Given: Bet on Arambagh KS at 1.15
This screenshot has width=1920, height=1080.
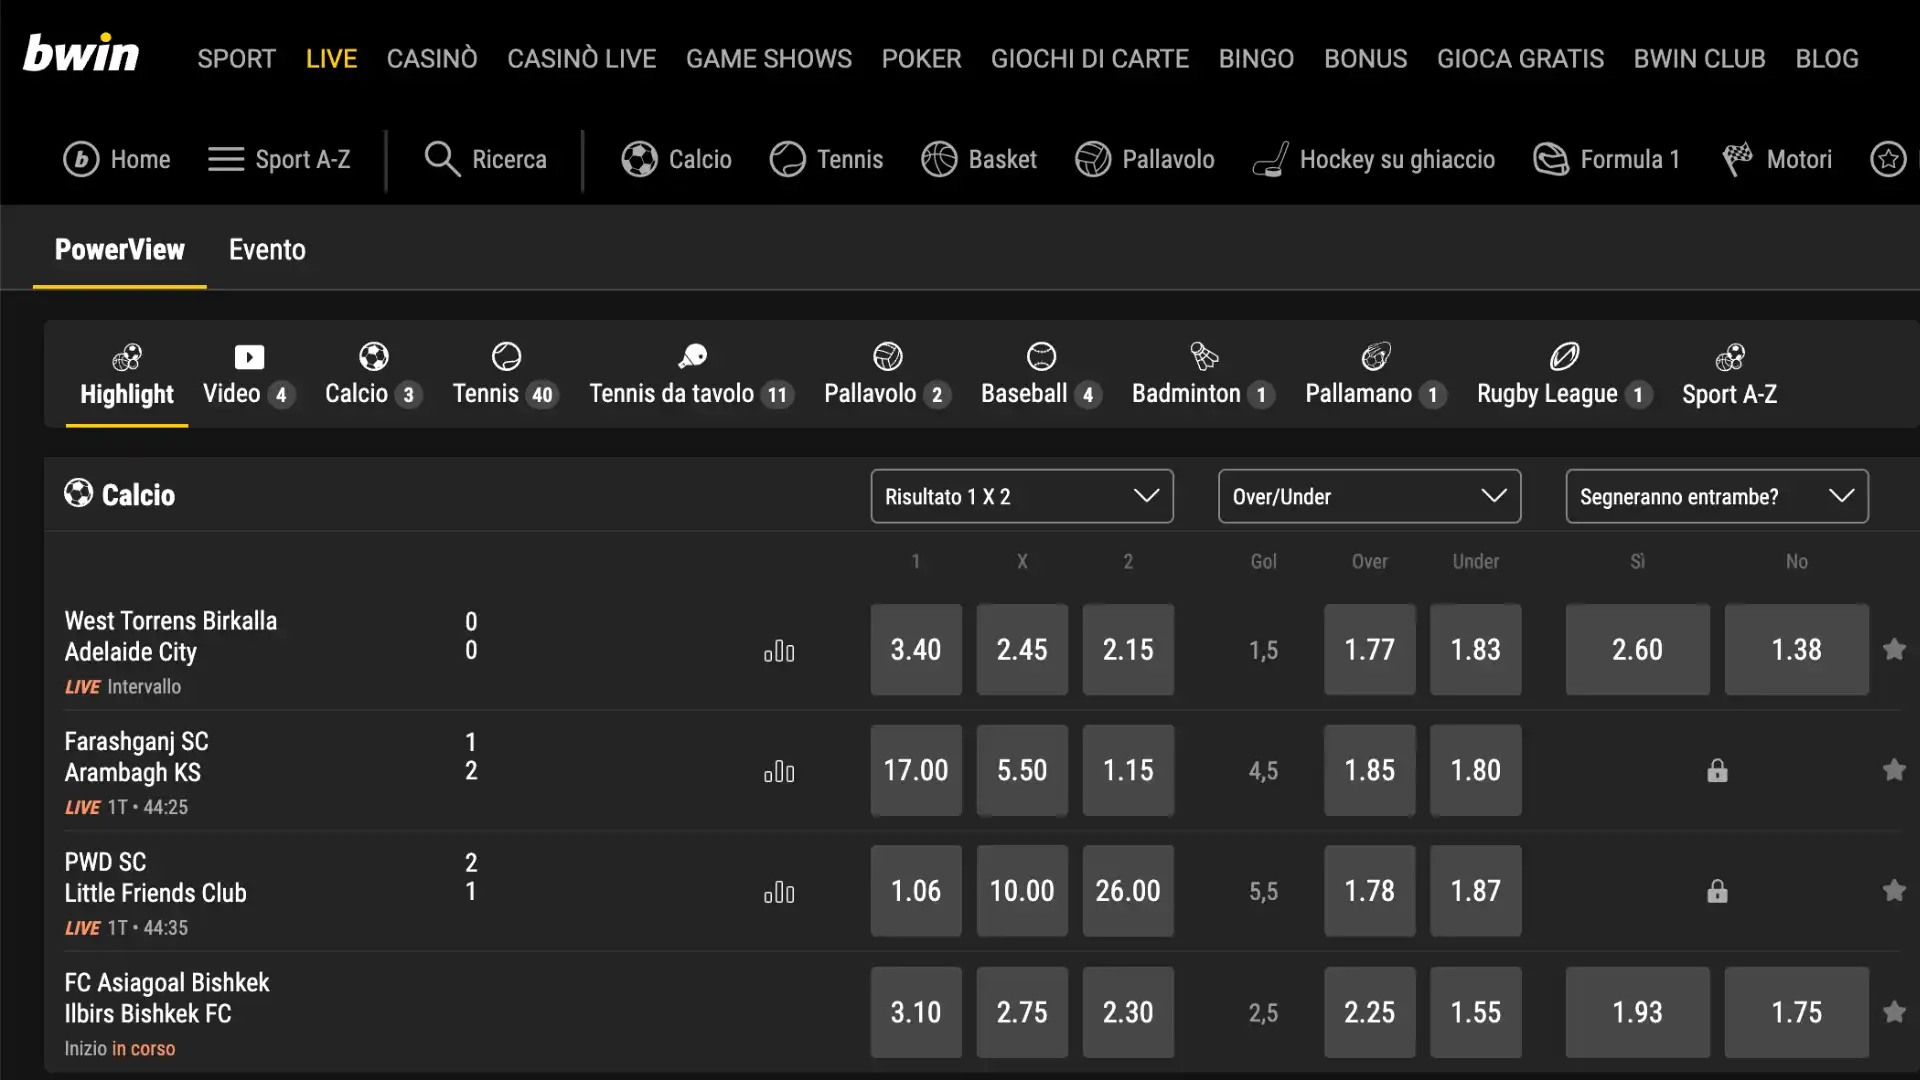Looking at the screenshot, I should [1128, 770].
